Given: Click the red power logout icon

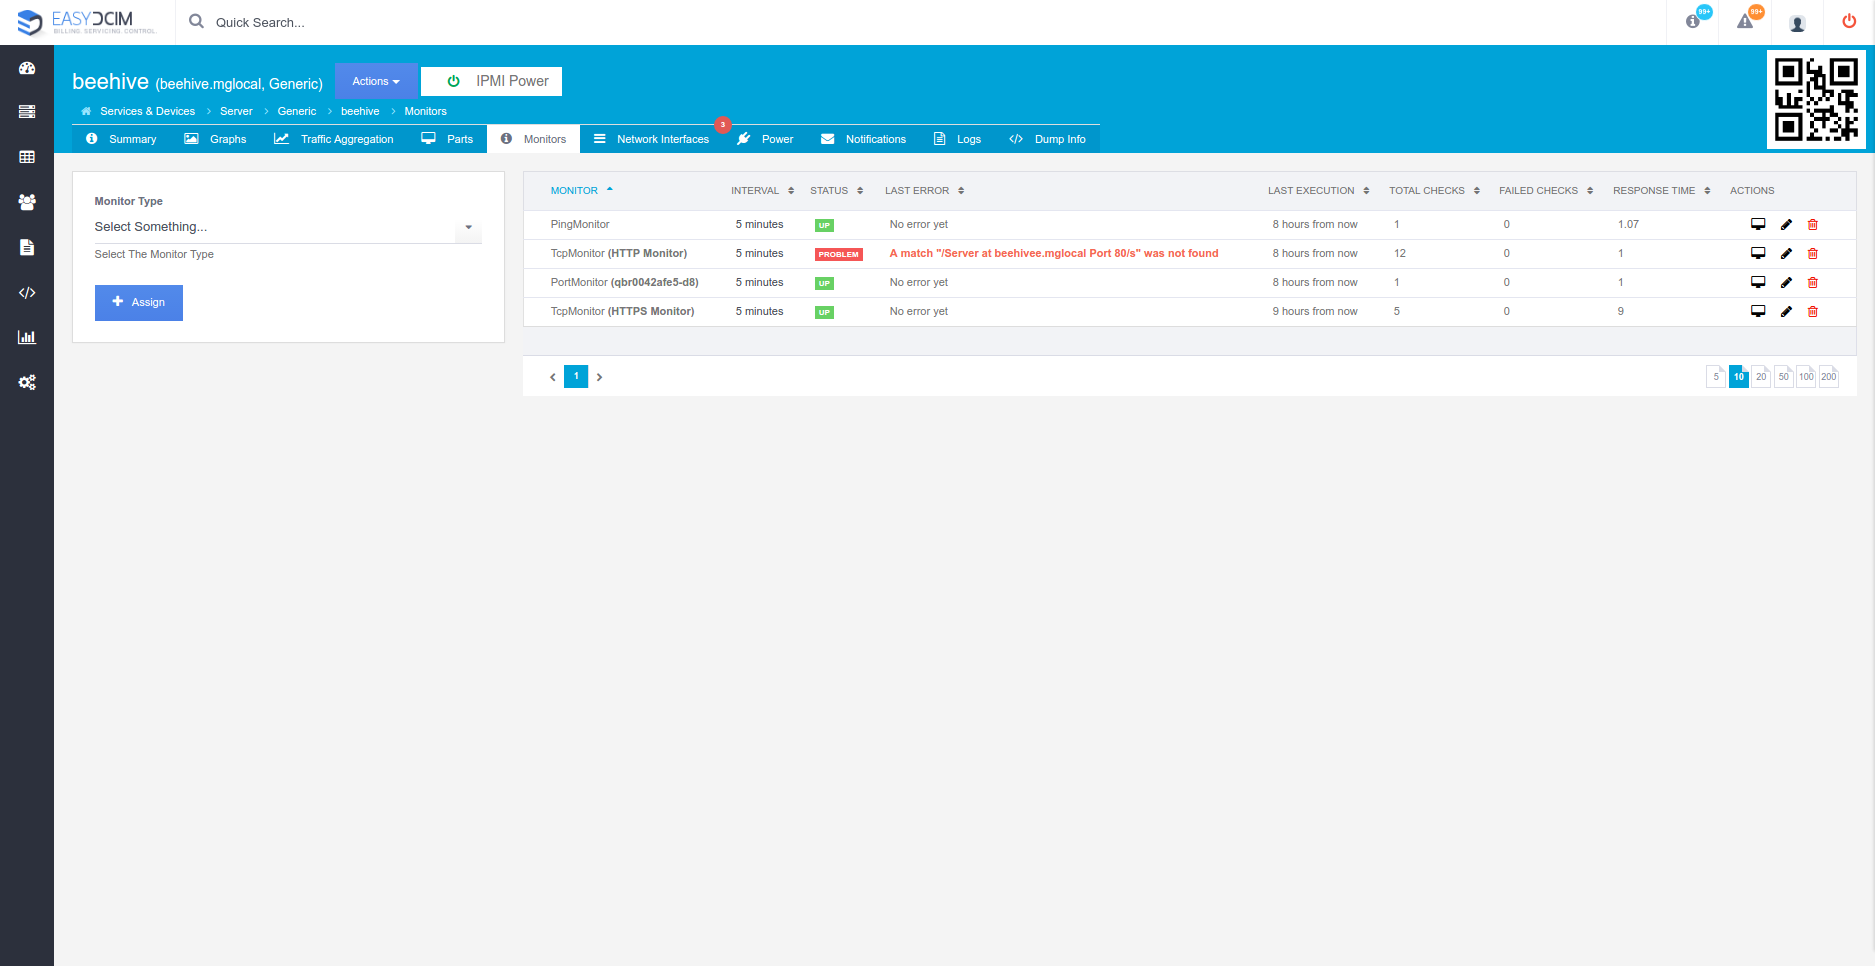Looking at the screenshot, I should [1848, 22].
